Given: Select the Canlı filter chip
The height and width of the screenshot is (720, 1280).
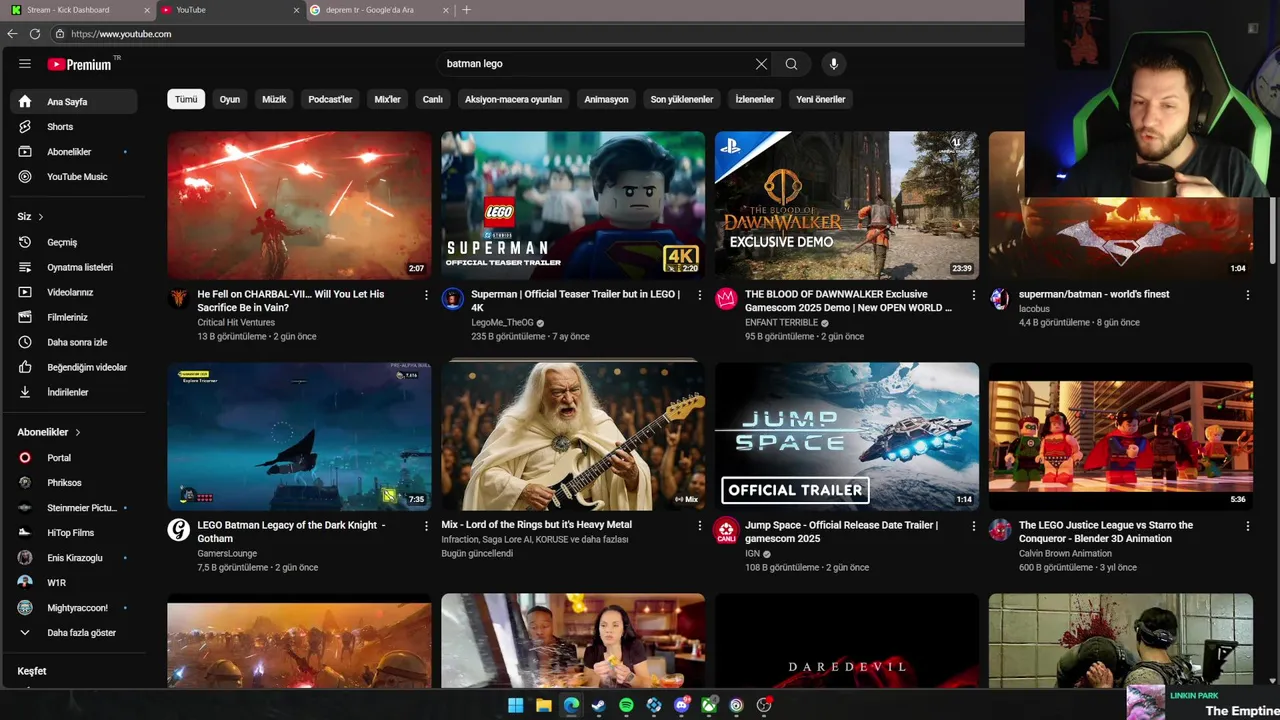Looking at the screenshot, I should (433, 99).
